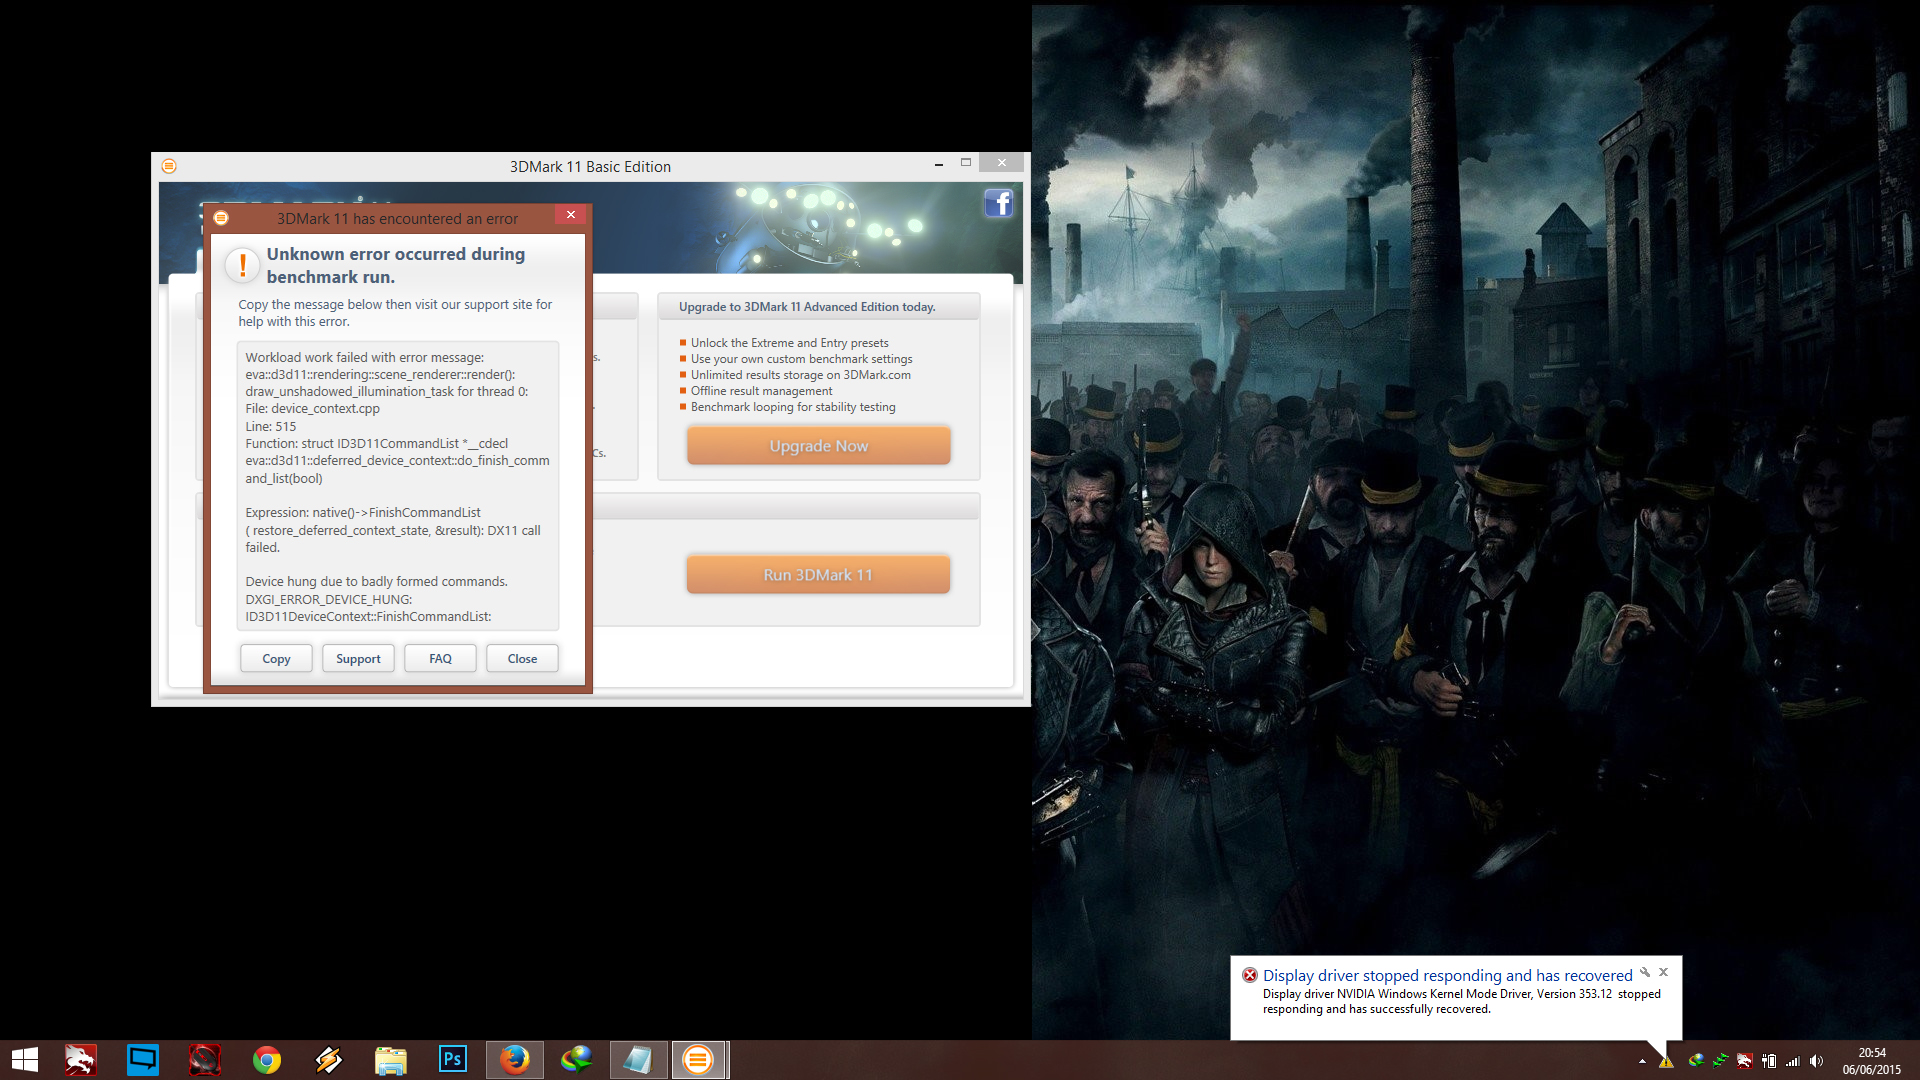The height and width of the screenshot is (1080, 1920).
Task: Open notification settings wrench icon
Action: (x=1644, y=972)
